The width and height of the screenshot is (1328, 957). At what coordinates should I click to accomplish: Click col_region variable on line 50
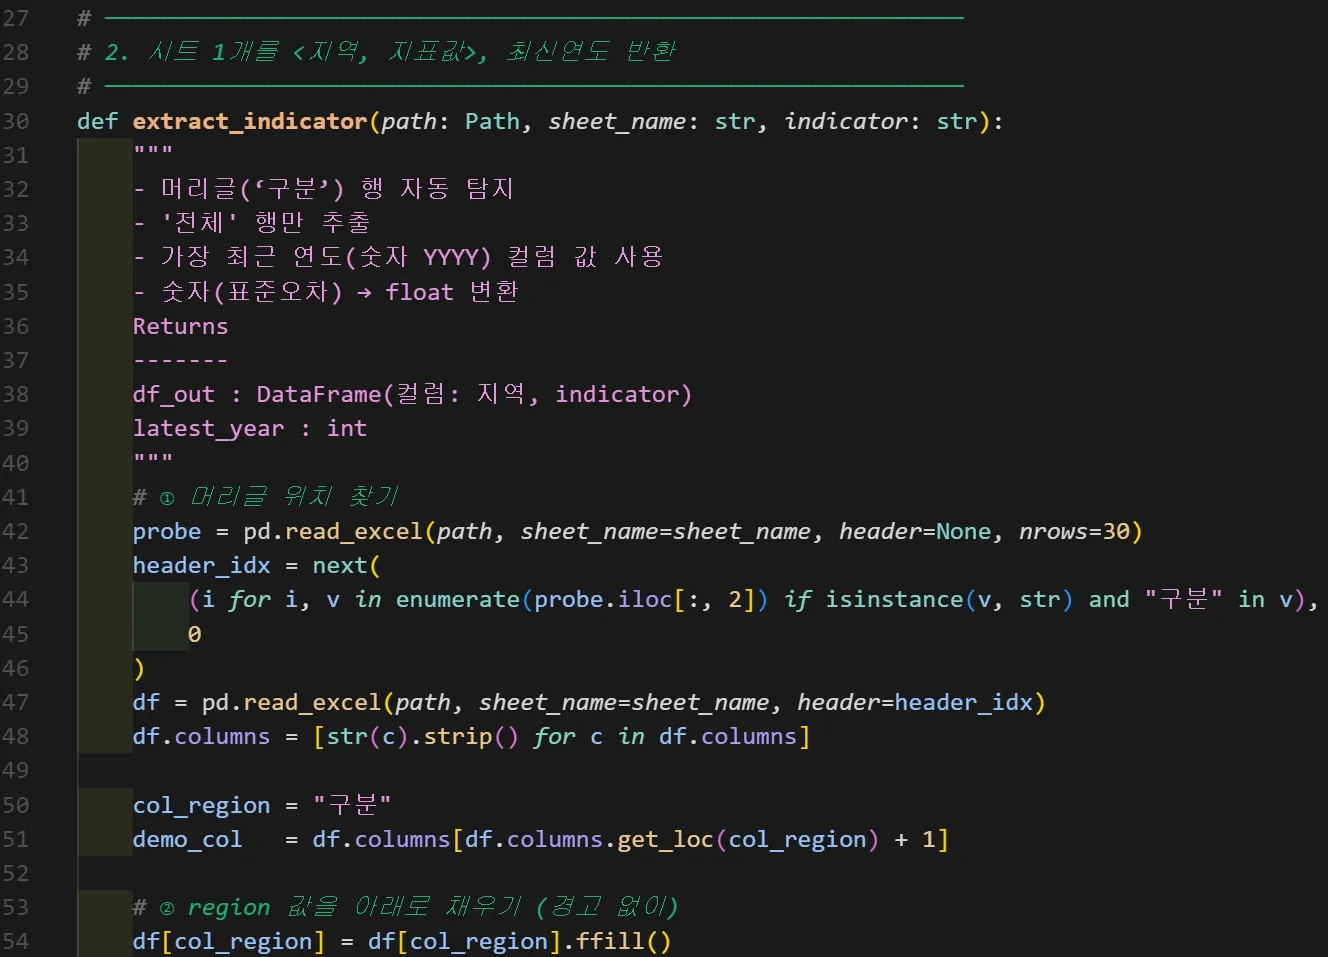201,805
